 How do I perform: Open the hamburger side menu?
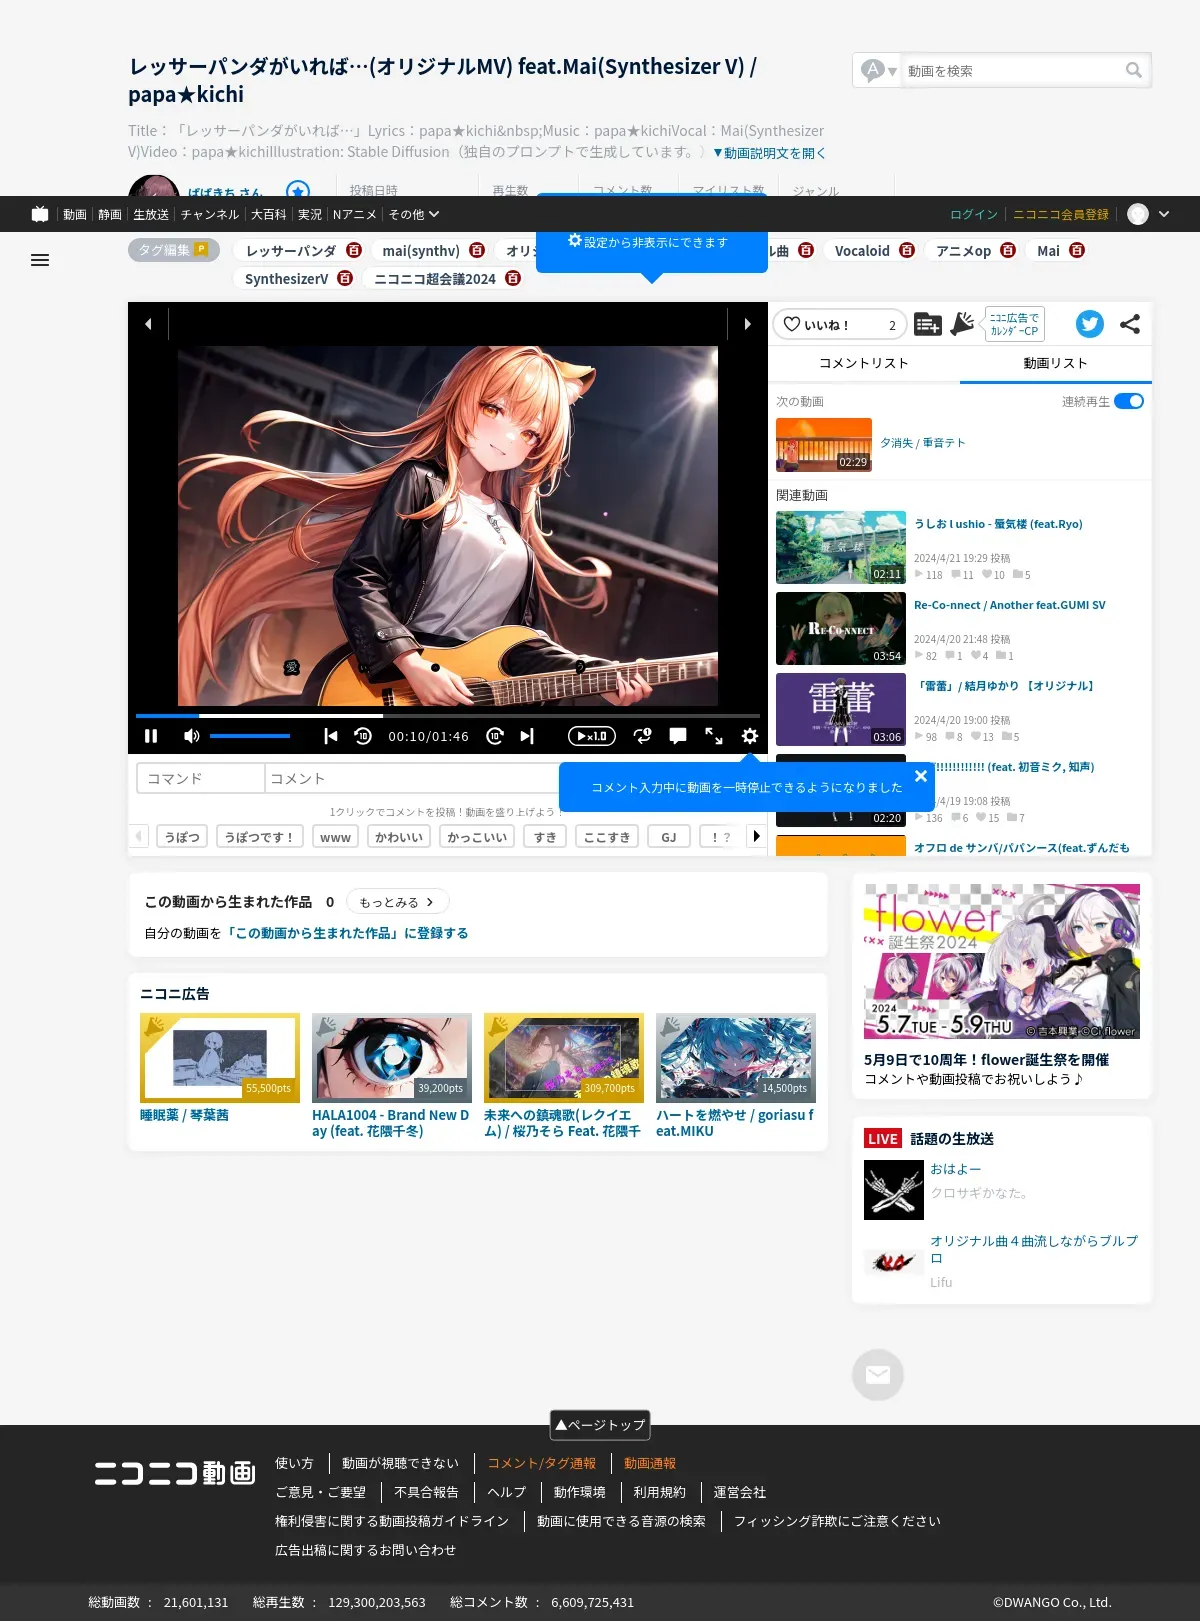click(40, 260)
